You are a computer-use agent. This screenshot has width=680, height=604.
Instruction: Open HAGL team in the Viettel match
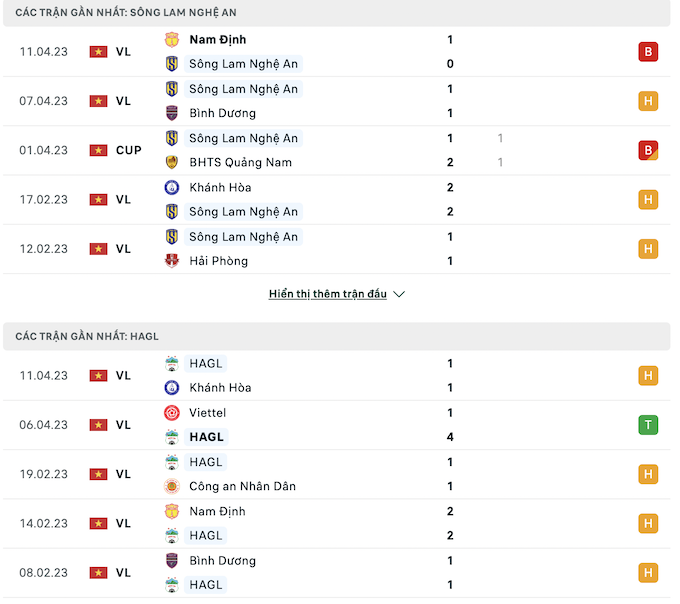207,437
